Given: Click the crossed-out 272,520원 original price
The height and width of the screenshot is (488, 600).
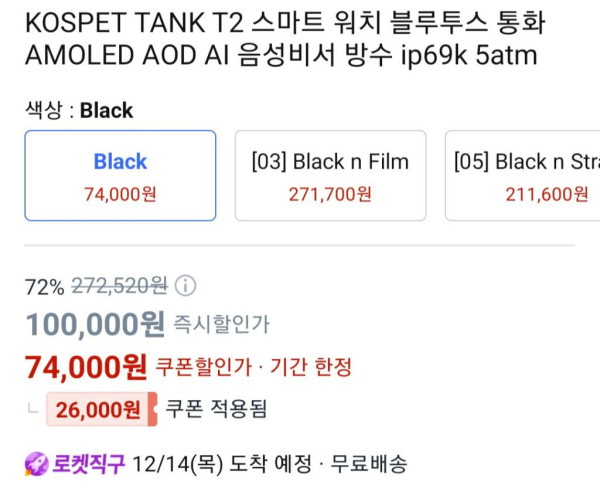Looking at the screenshot, I should click(119, 286).
